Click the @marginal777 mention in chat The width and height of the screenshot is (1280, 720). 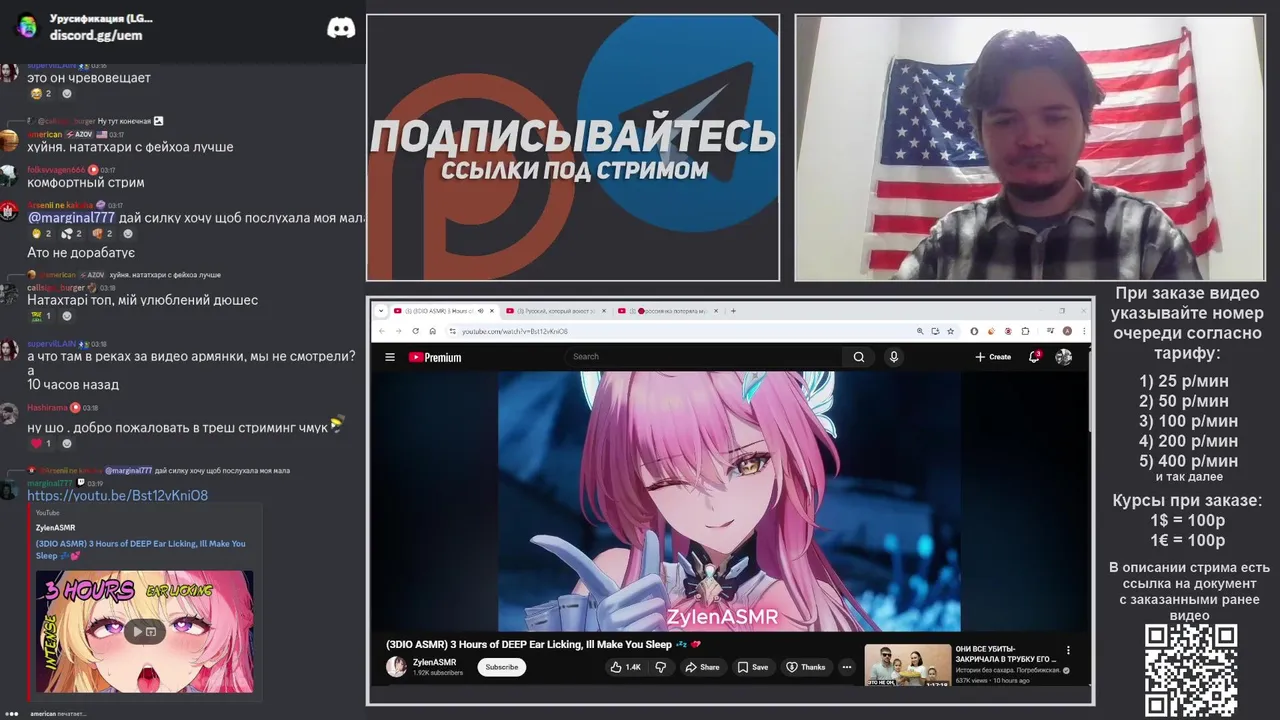(71, 218)
